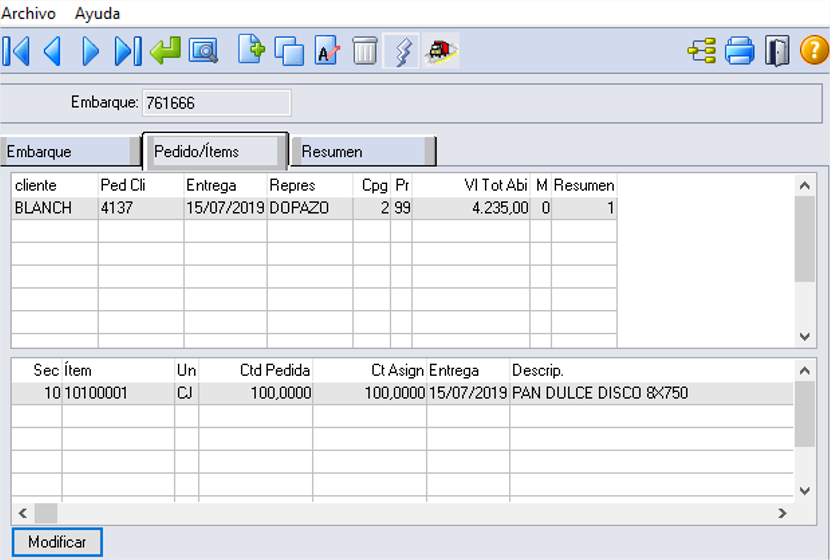The height and width of the screenshot is (560, 830).
Task: Open the Ayuda menu
Action: [x=97, y=13]
